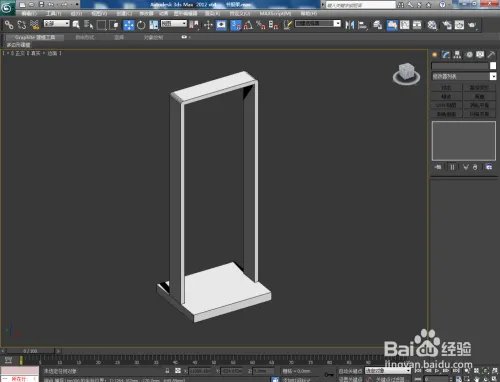500x382 pixels.
Task: Click Configure Modifier Sets icon
Action: click(x=489, y=167)
